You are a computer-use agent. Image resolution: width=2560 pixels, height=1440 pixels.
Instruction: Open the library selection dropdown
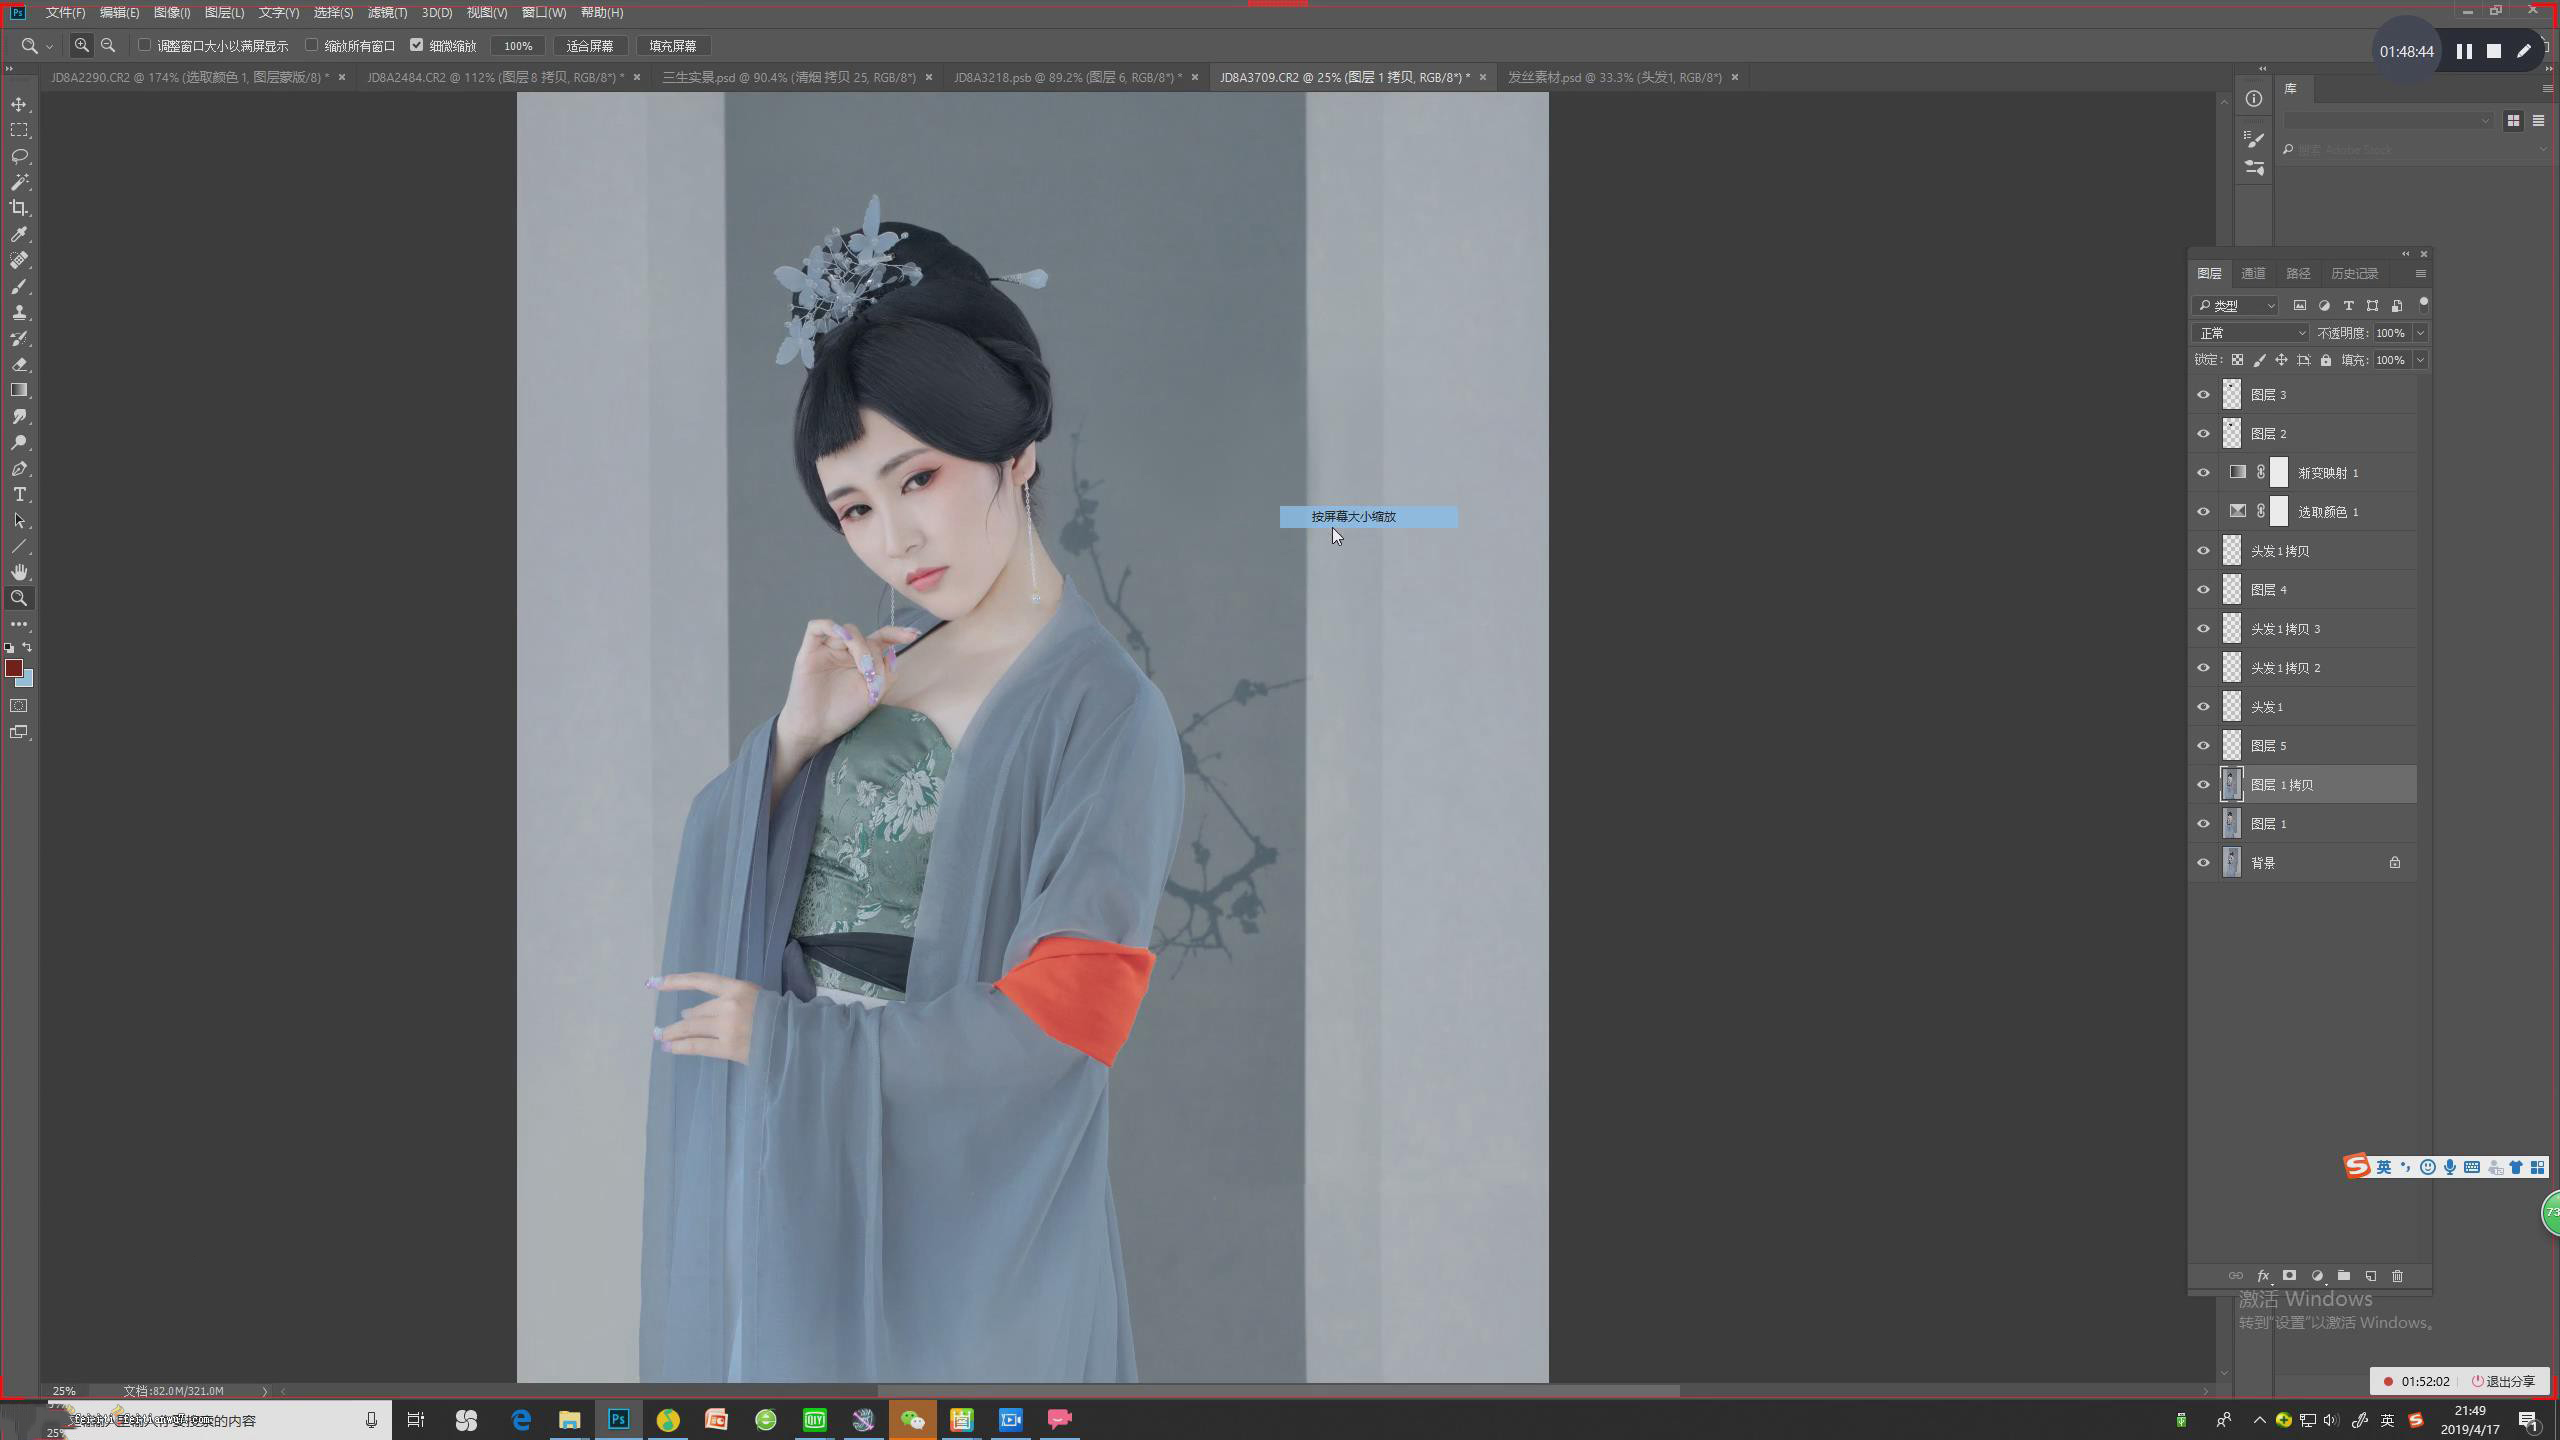2388,121
